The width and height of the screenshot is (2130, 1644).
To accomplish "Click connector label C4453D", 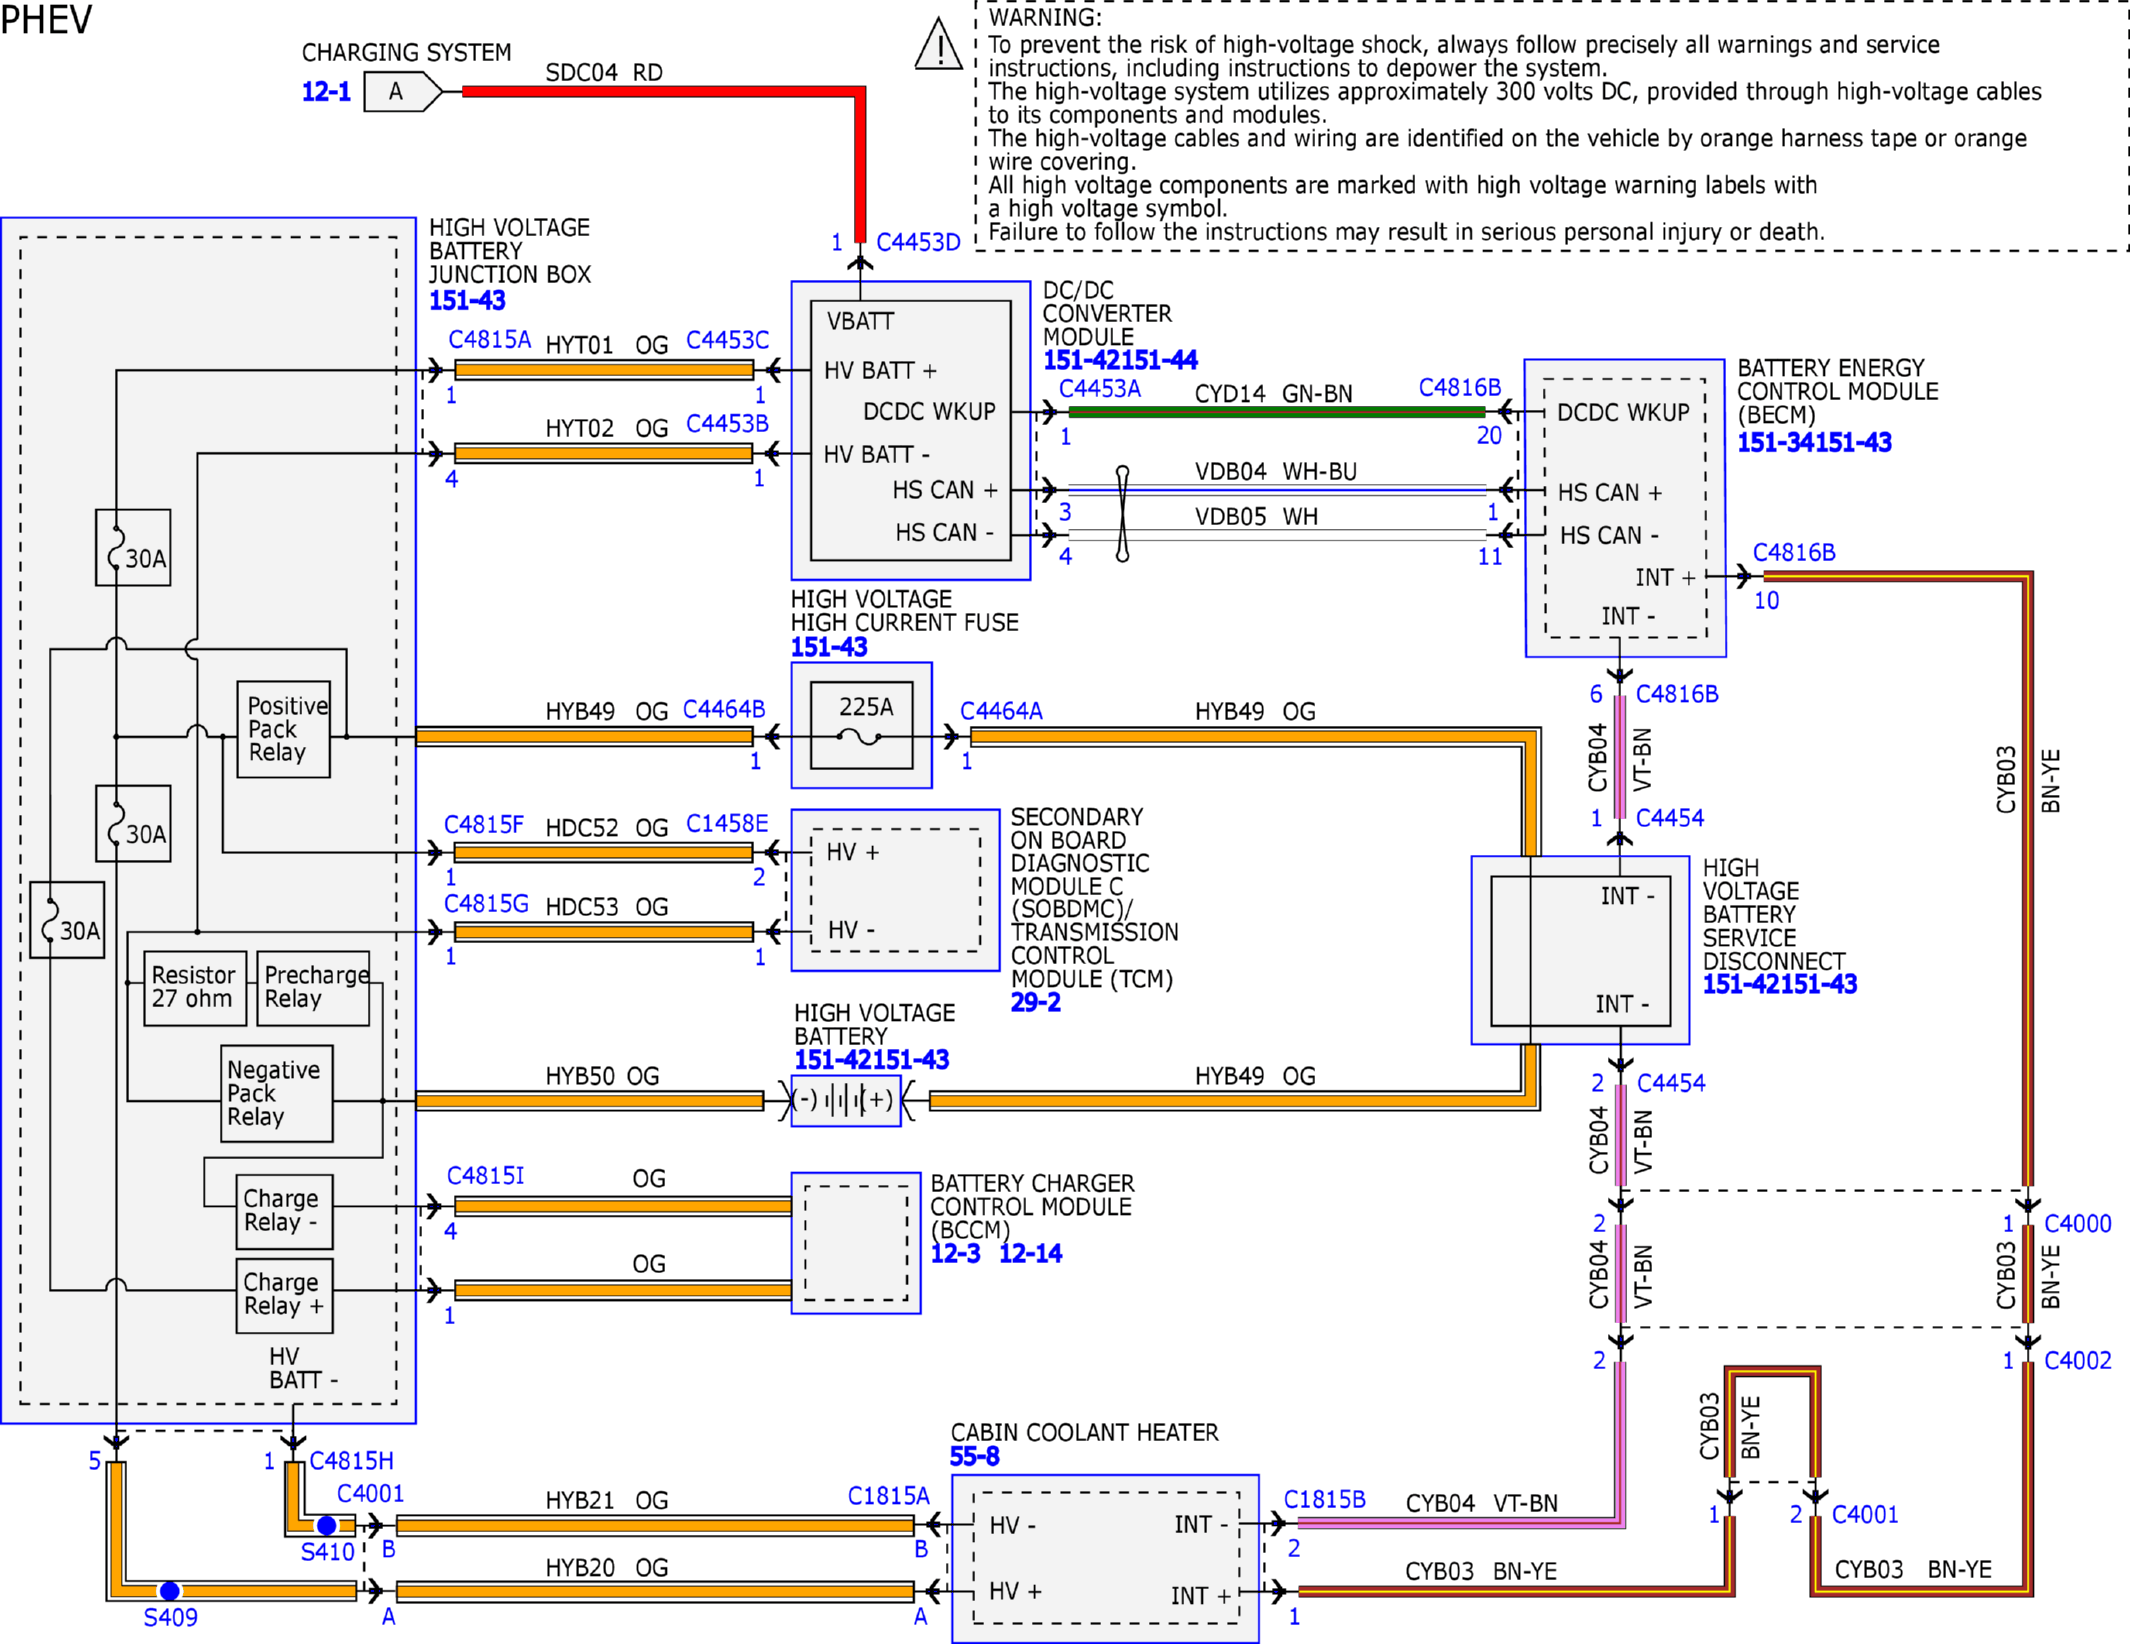I will point(918,242).
